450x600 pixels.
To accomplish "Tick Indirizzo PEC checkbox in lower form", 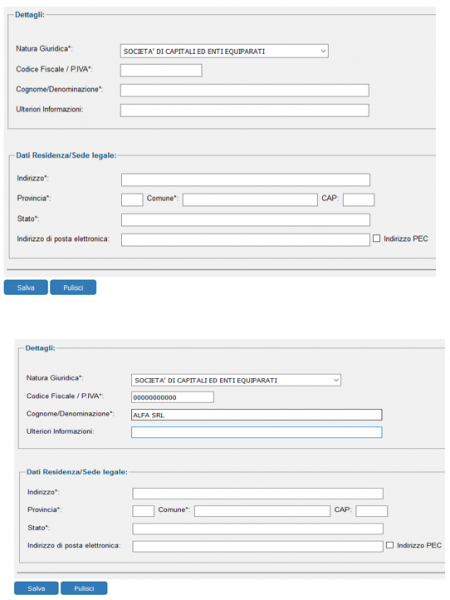I will (x=390, y=545).
